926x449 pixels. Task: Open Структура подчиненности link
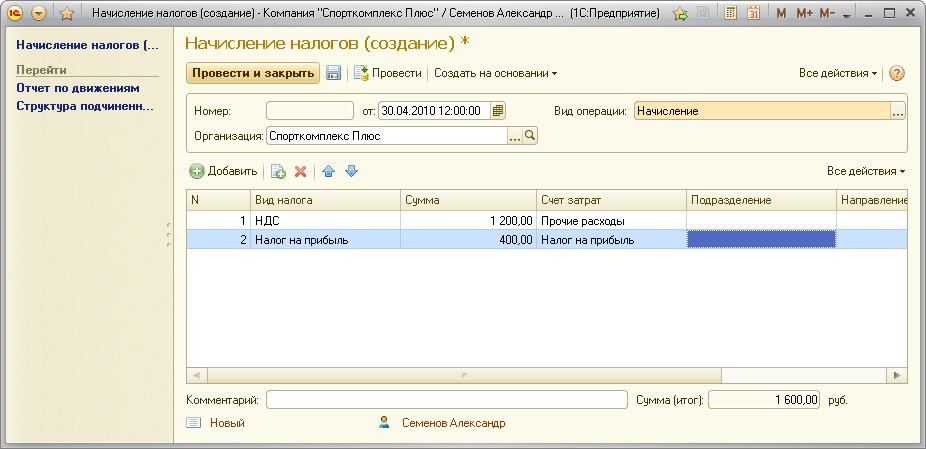tap(85, 107)
